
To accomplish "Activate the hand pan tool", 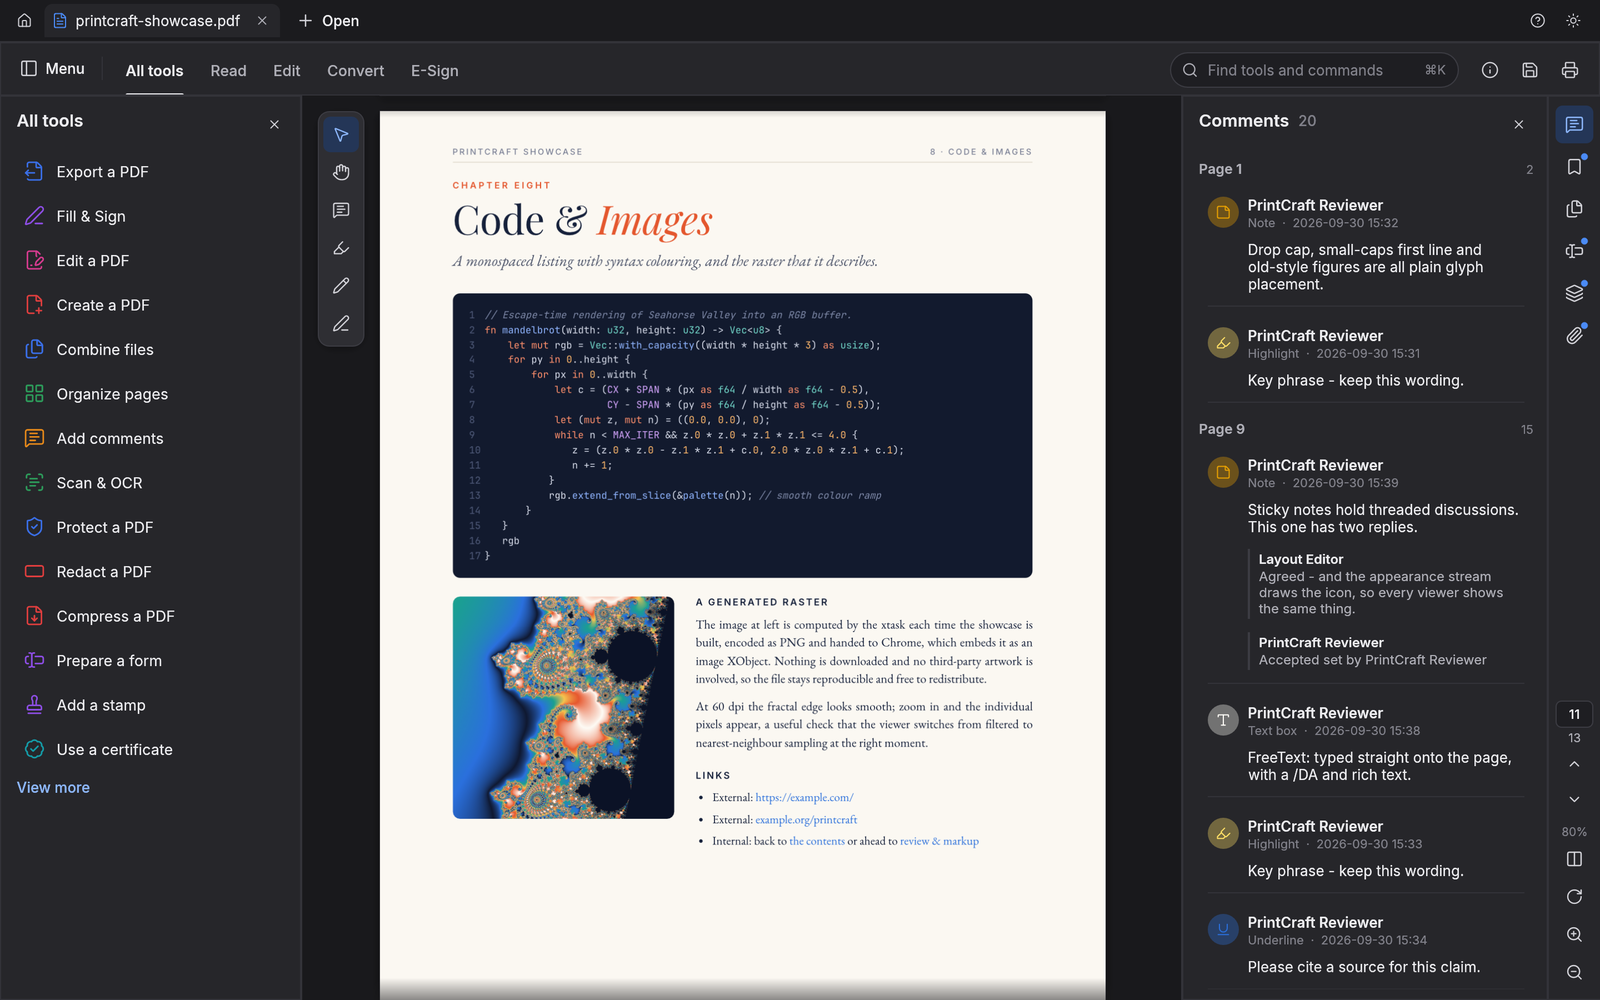I will [x=341, y=173].
